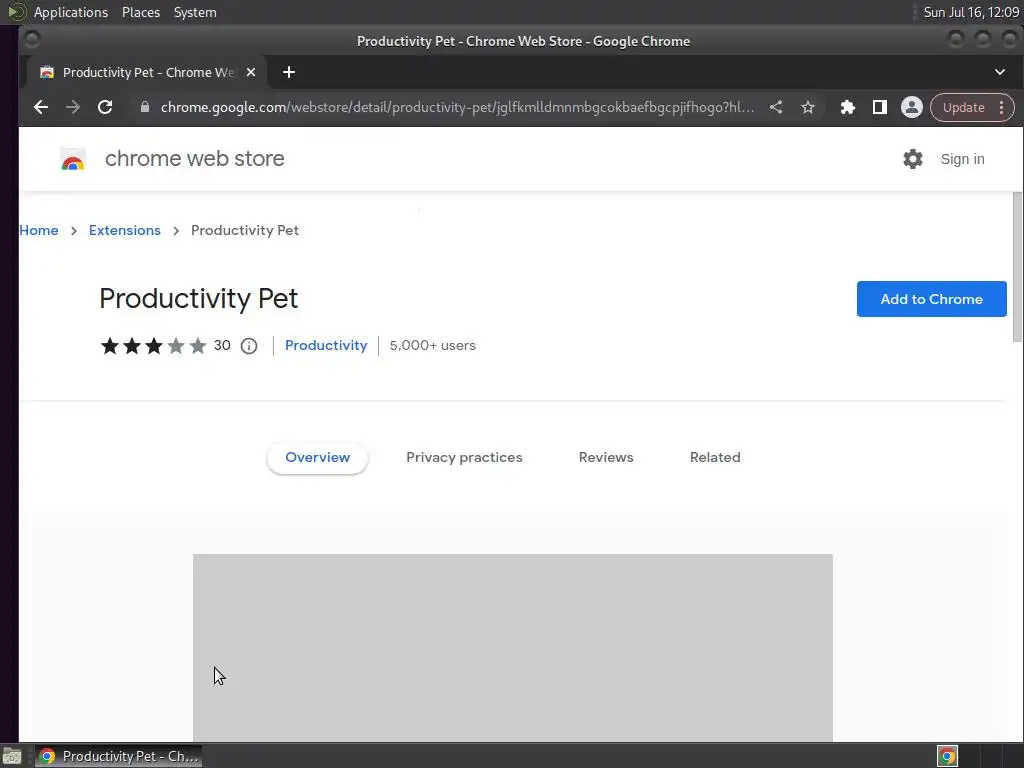Screen dimensions: 1024x768
Task: Select the Productivity Pet browser tab
Action: tap(147, 72)
